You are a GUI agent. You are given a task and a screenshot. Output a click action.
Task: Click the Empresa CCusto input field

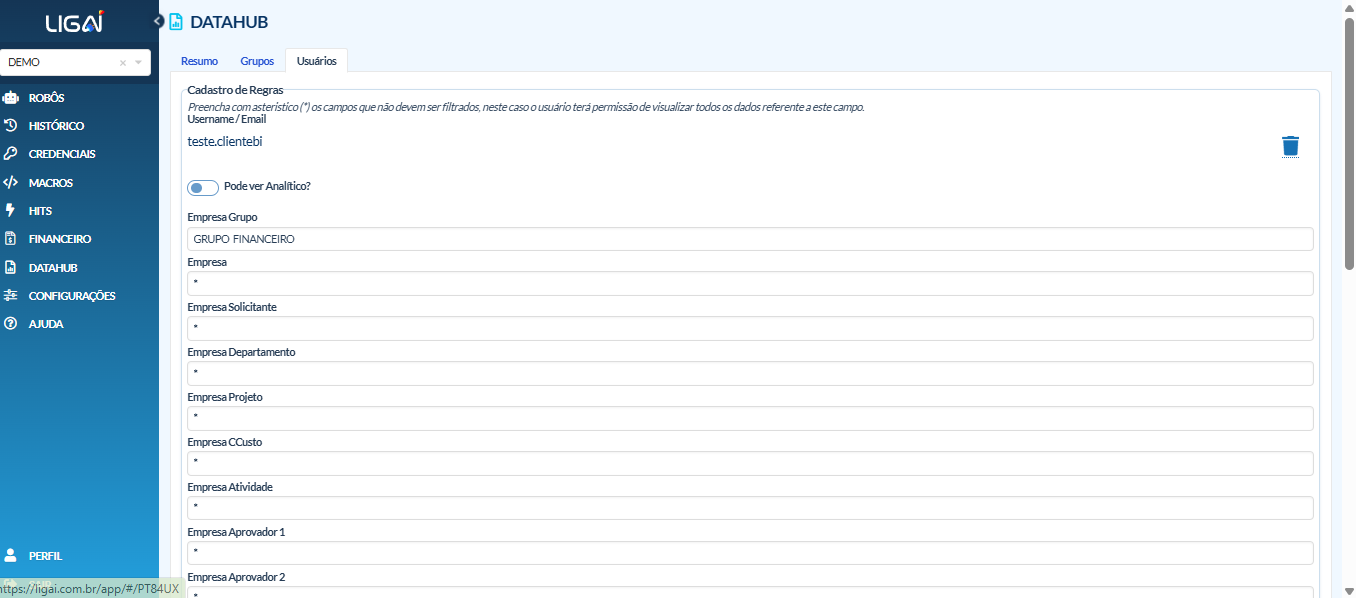(x=750, y=464)
